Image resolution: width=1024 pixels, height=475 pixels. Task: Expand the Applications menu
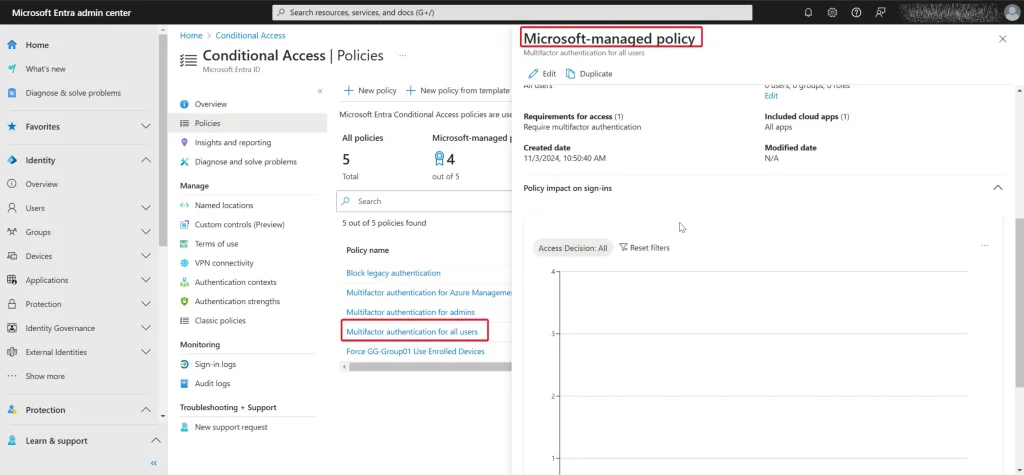(146, 280)
